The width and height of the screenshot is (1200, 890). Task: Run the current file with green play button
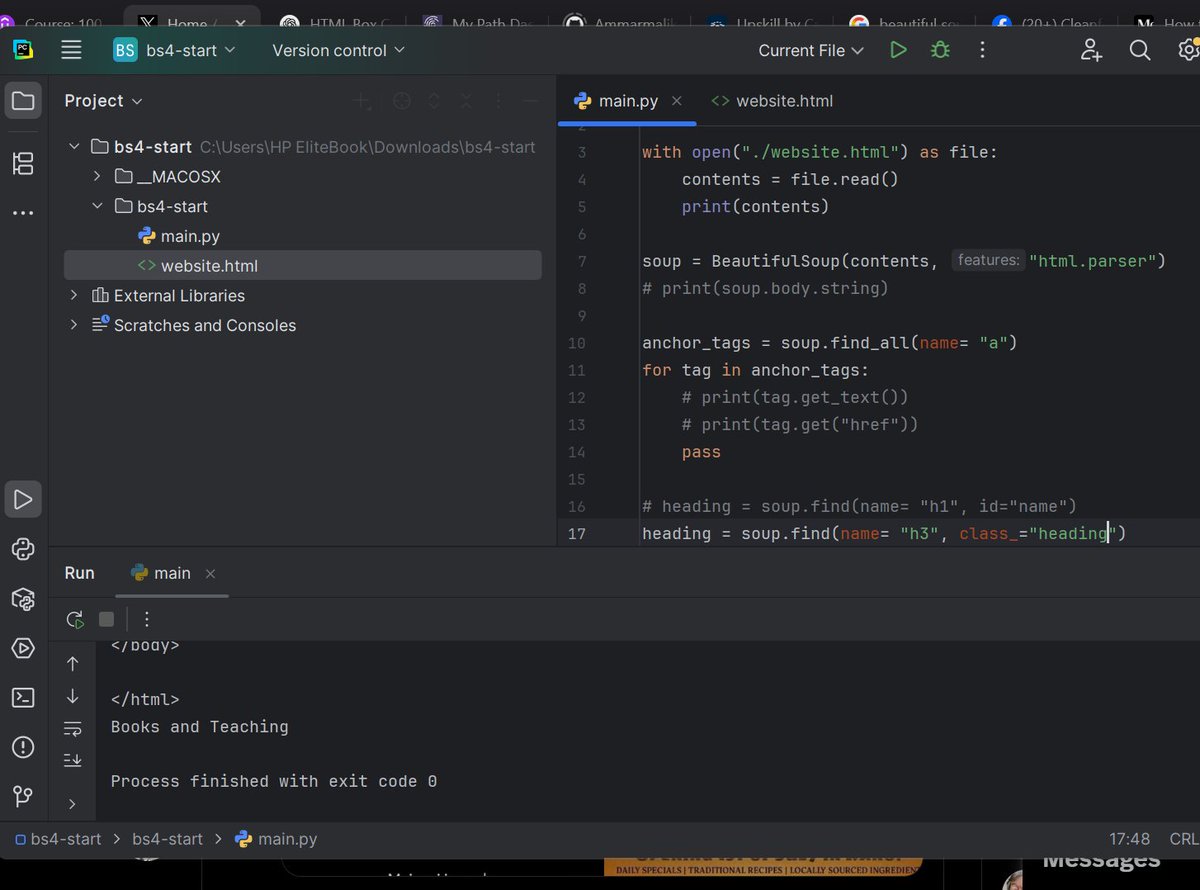click(898, 50)
